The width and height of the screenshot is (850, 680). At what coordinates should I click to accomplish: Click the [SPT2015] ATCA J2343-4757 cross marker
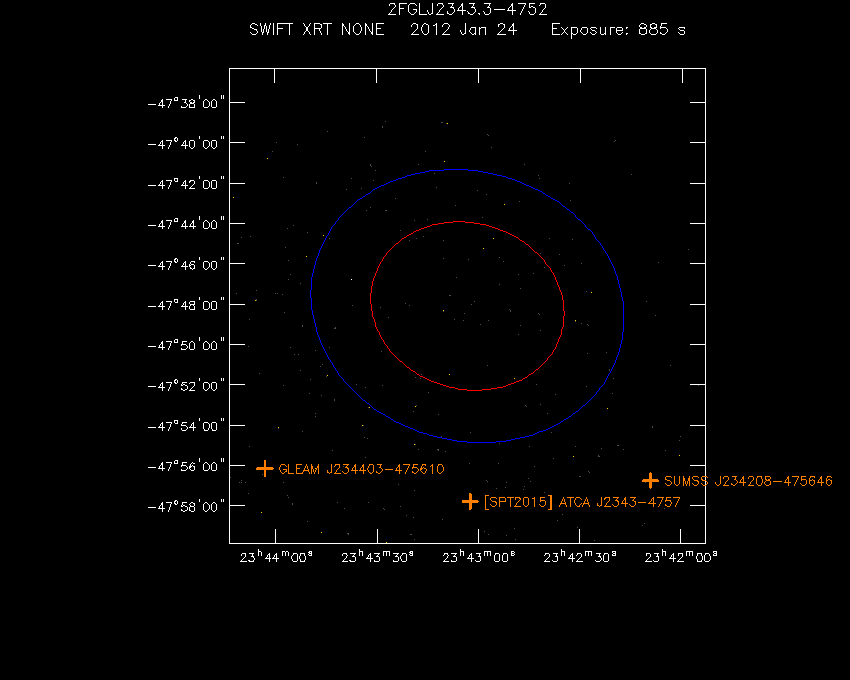tap(470, 502)
